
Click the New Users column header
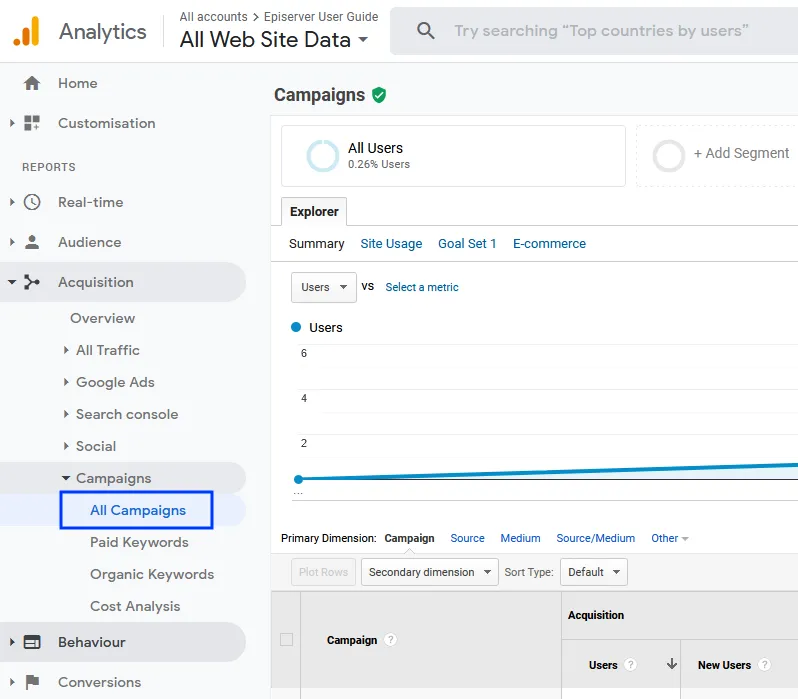(724, 665)
